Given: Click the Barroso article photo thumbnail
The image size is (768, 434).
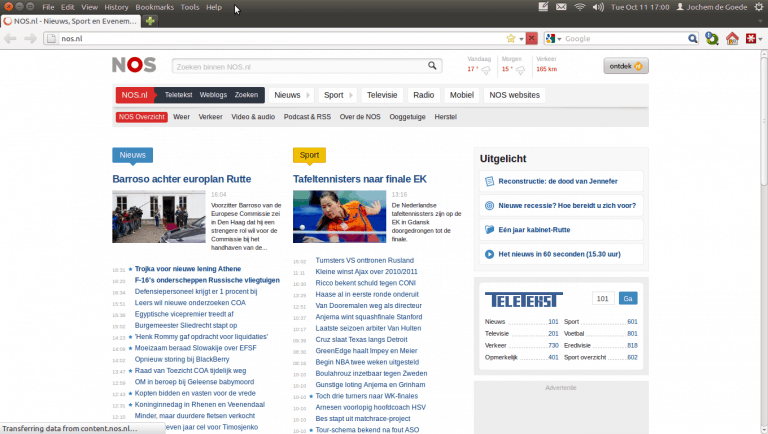Looking at the screenshot, I should pos(159,217).
